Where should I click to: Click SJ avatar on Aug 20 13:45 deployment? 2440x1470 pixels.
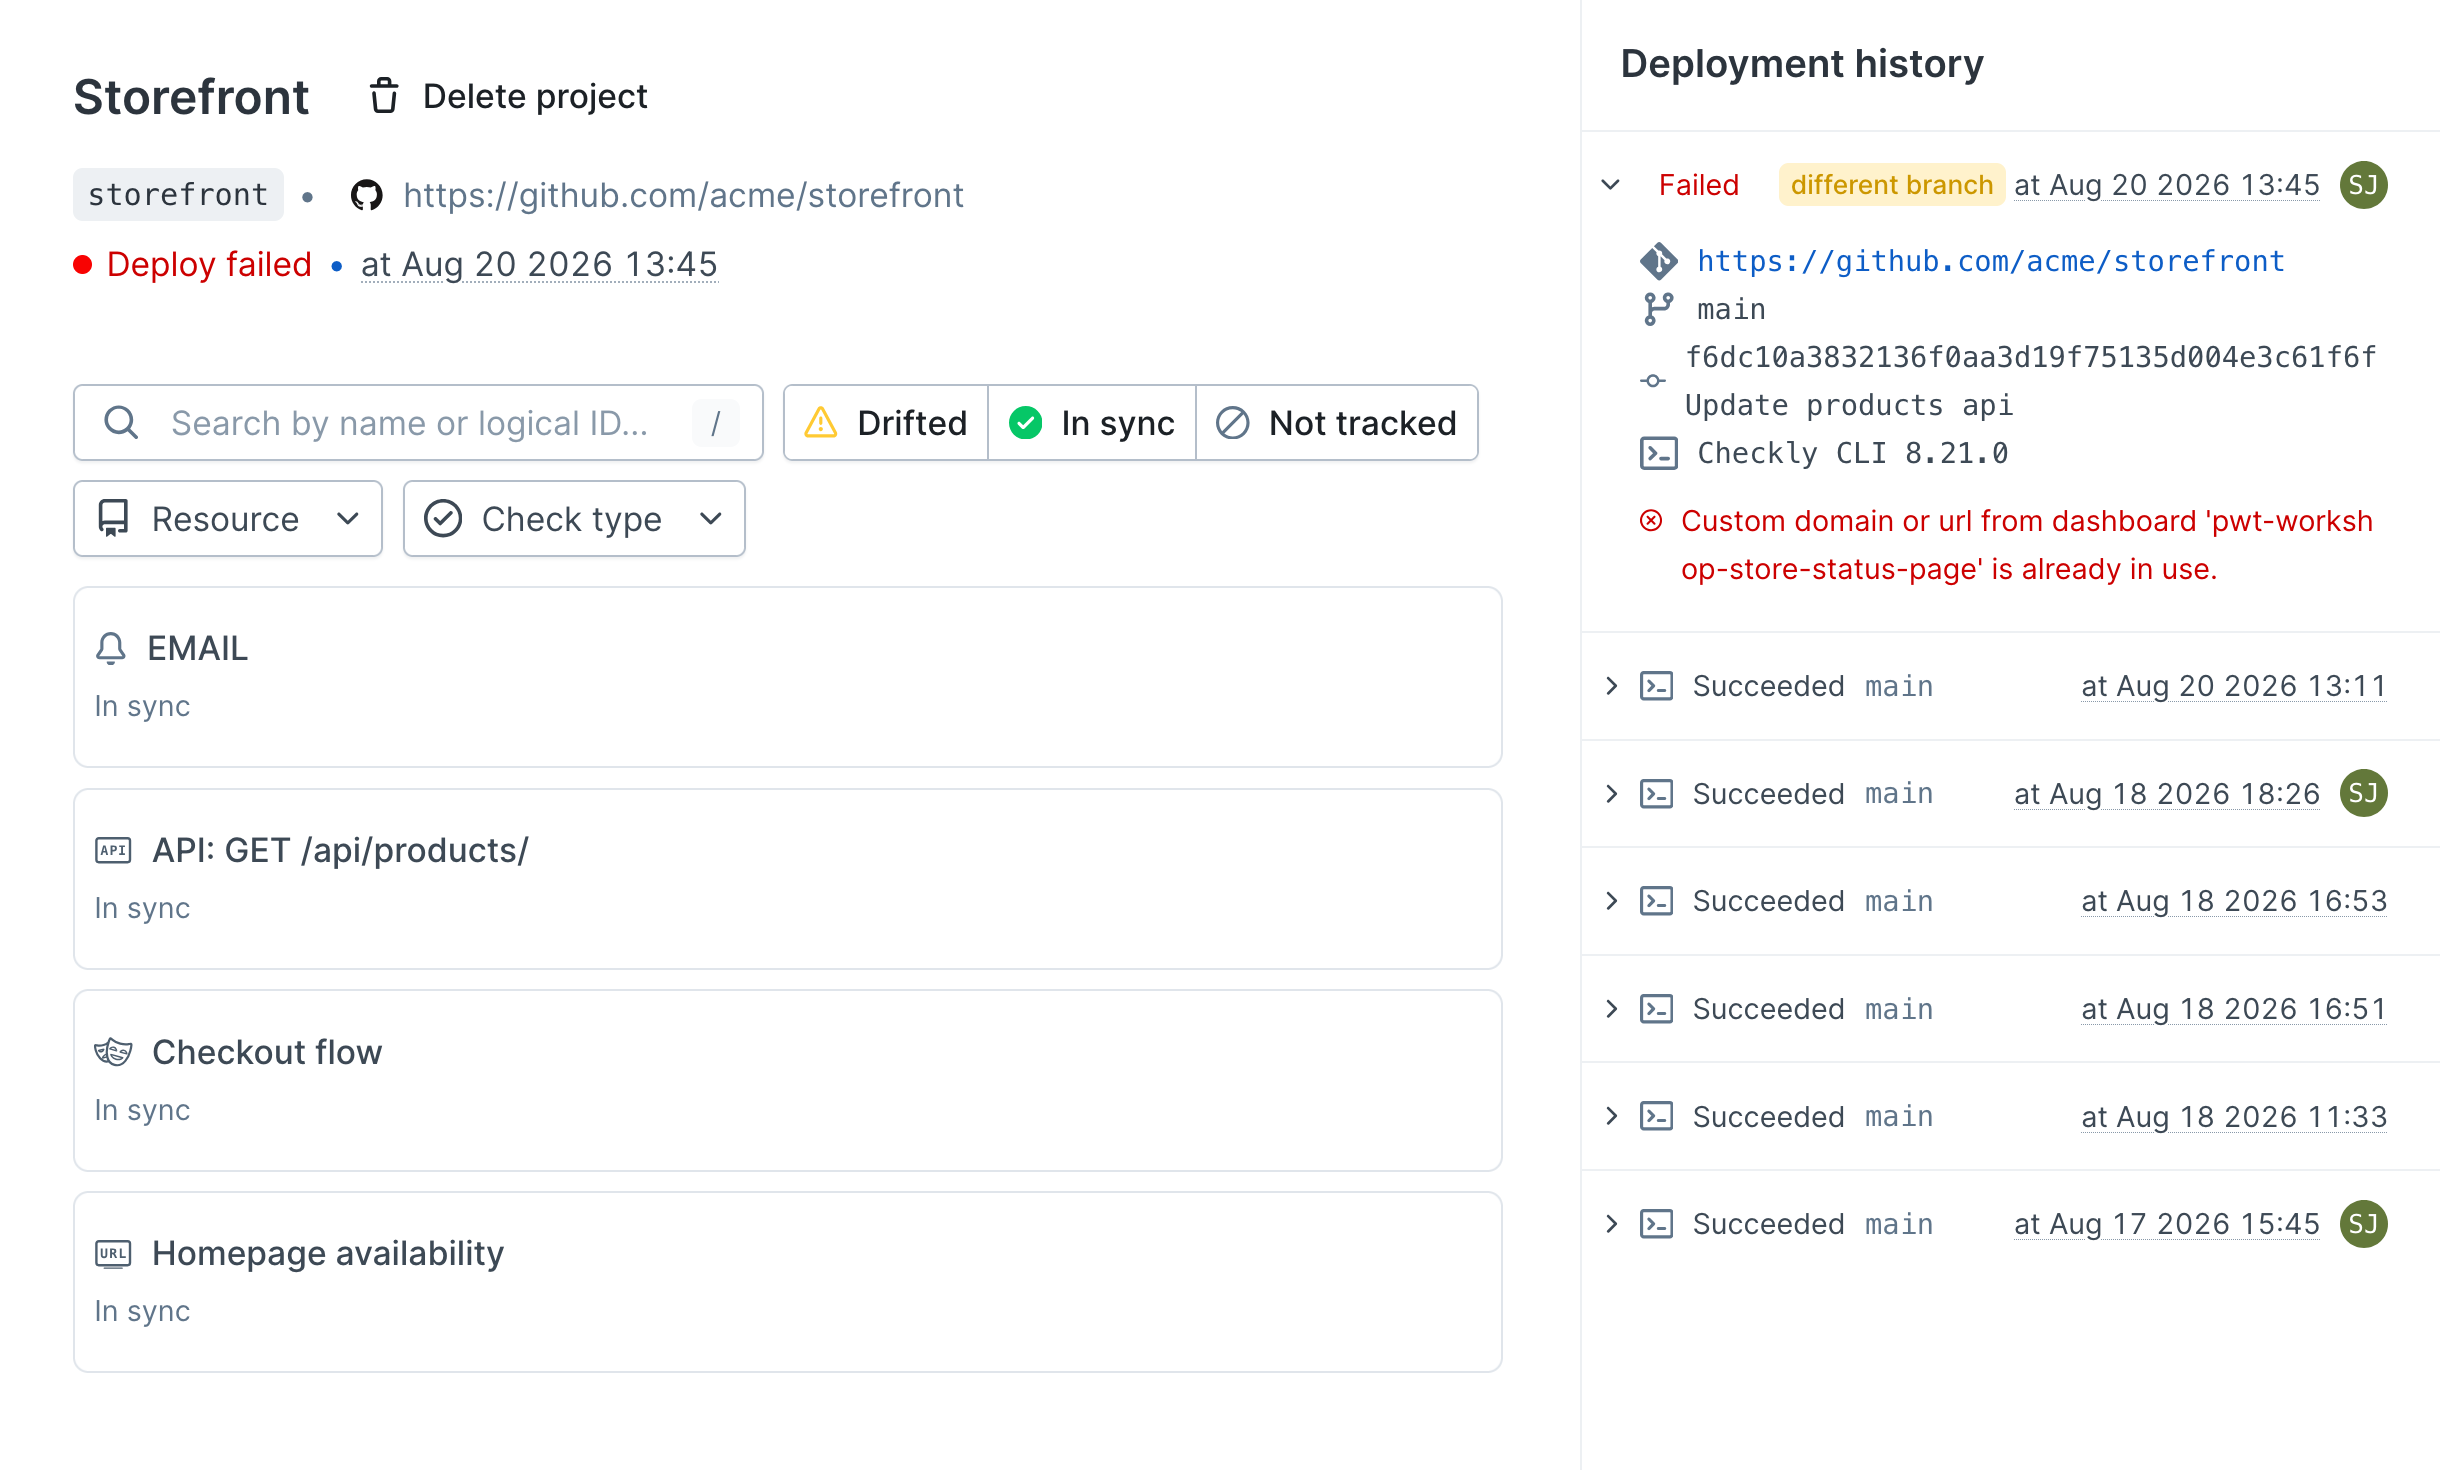[2363, 185]
